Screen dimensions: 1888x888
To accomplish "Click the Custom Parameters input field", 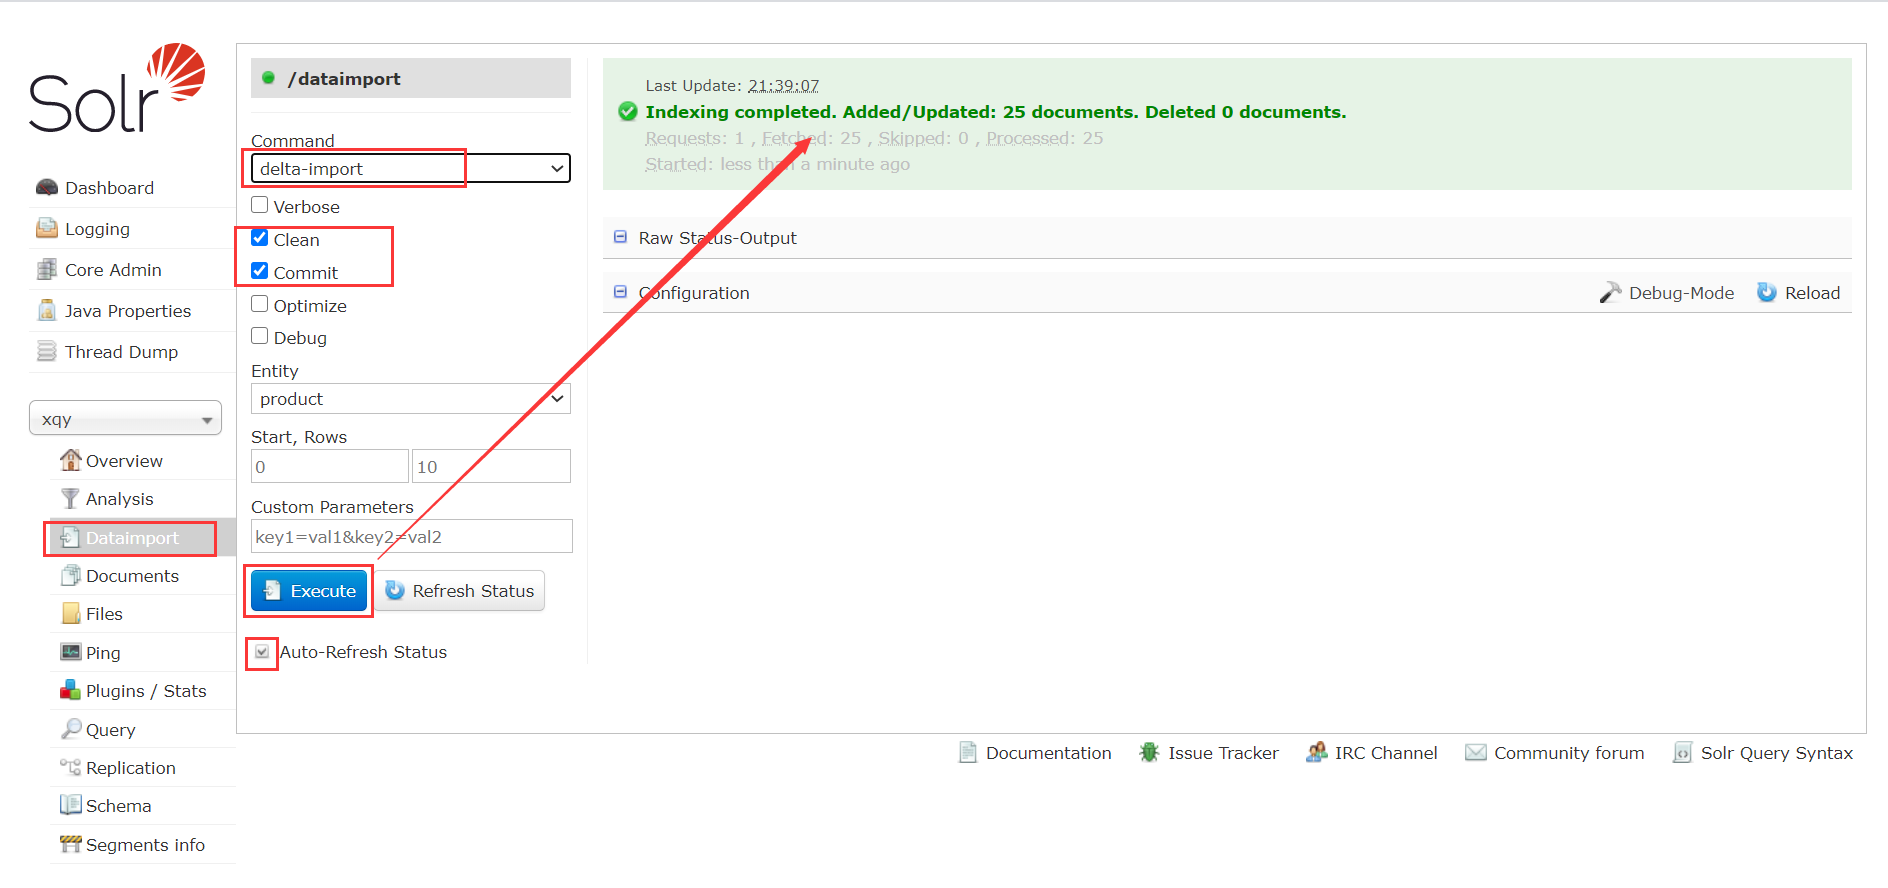I will pyautogui.click(x=411, y=536).
